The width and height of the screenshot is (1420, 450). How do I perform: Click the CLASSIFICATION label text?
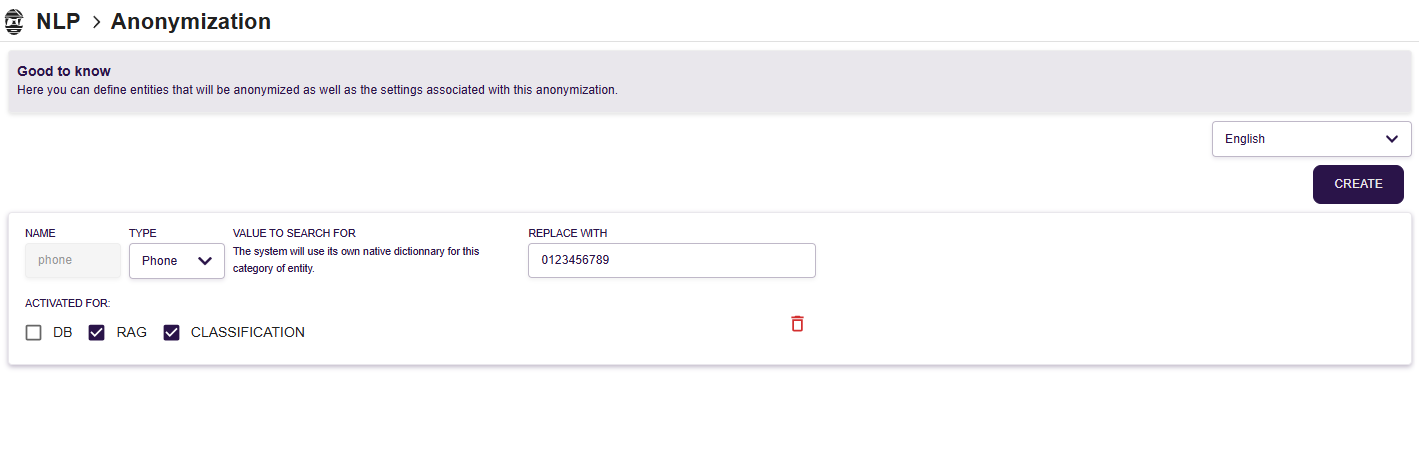pos(248,333)
